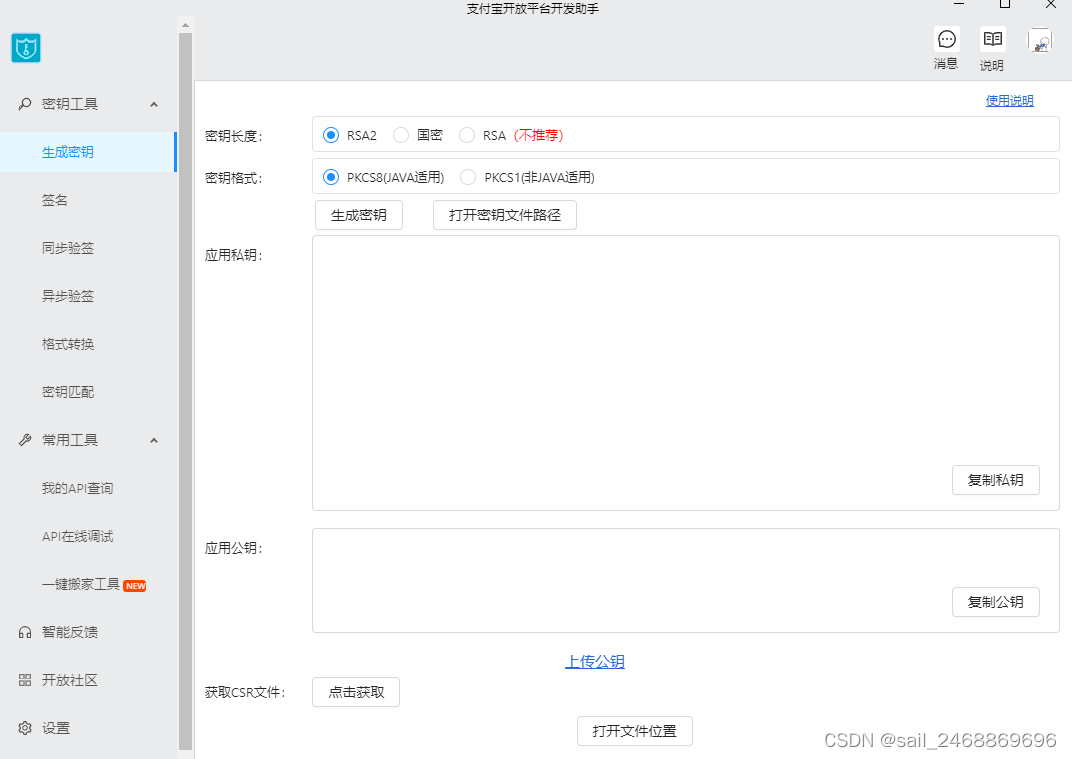Open the 使用说明 link
The height and width of the screenshot is (759, 1072).
1009,101
